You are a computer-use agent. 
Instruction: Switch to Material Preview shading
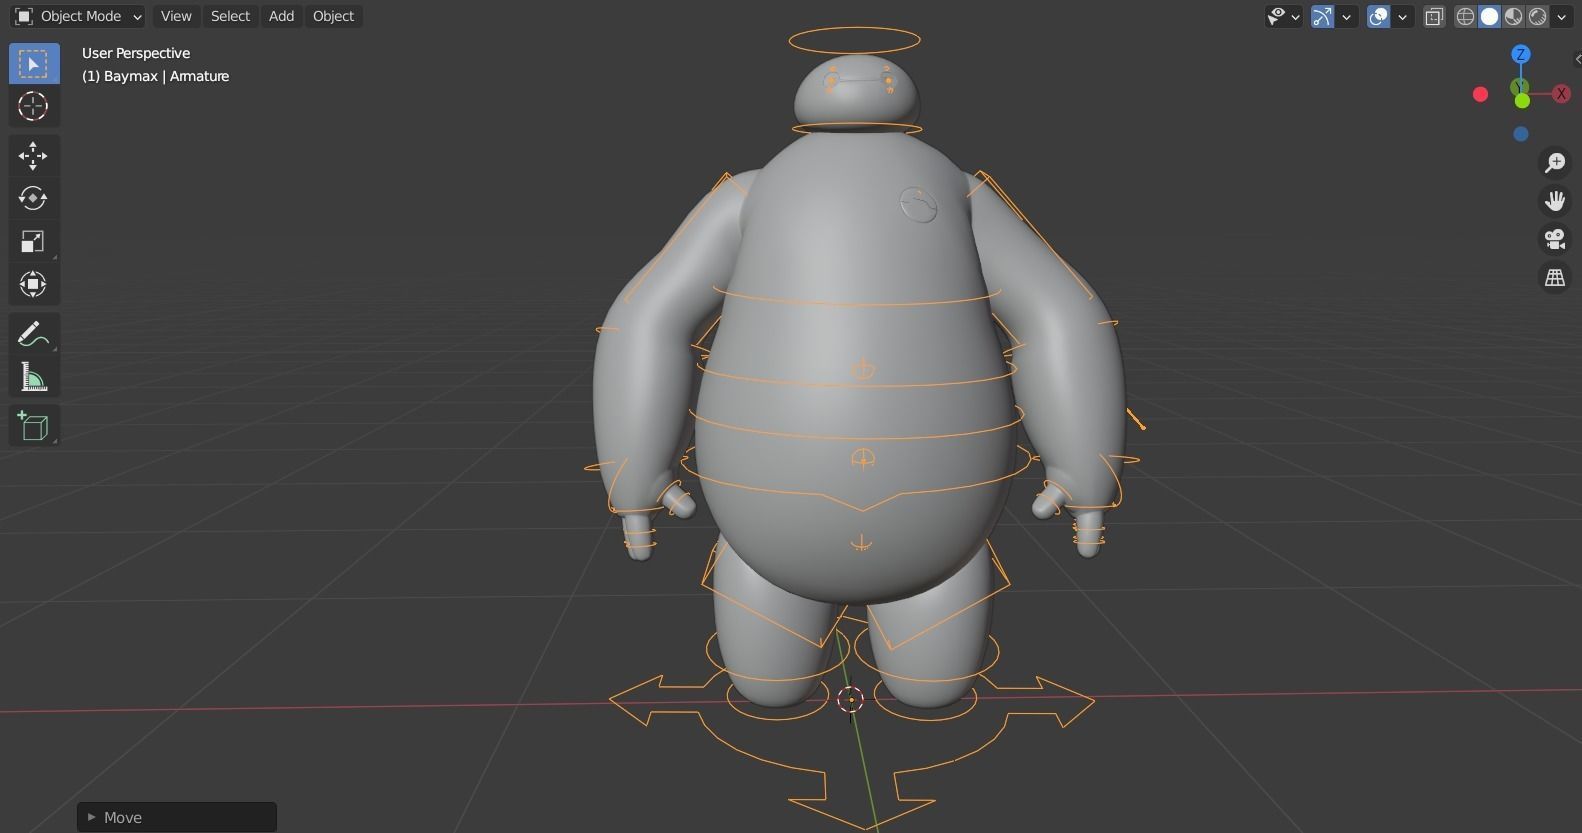(1514, 16)
